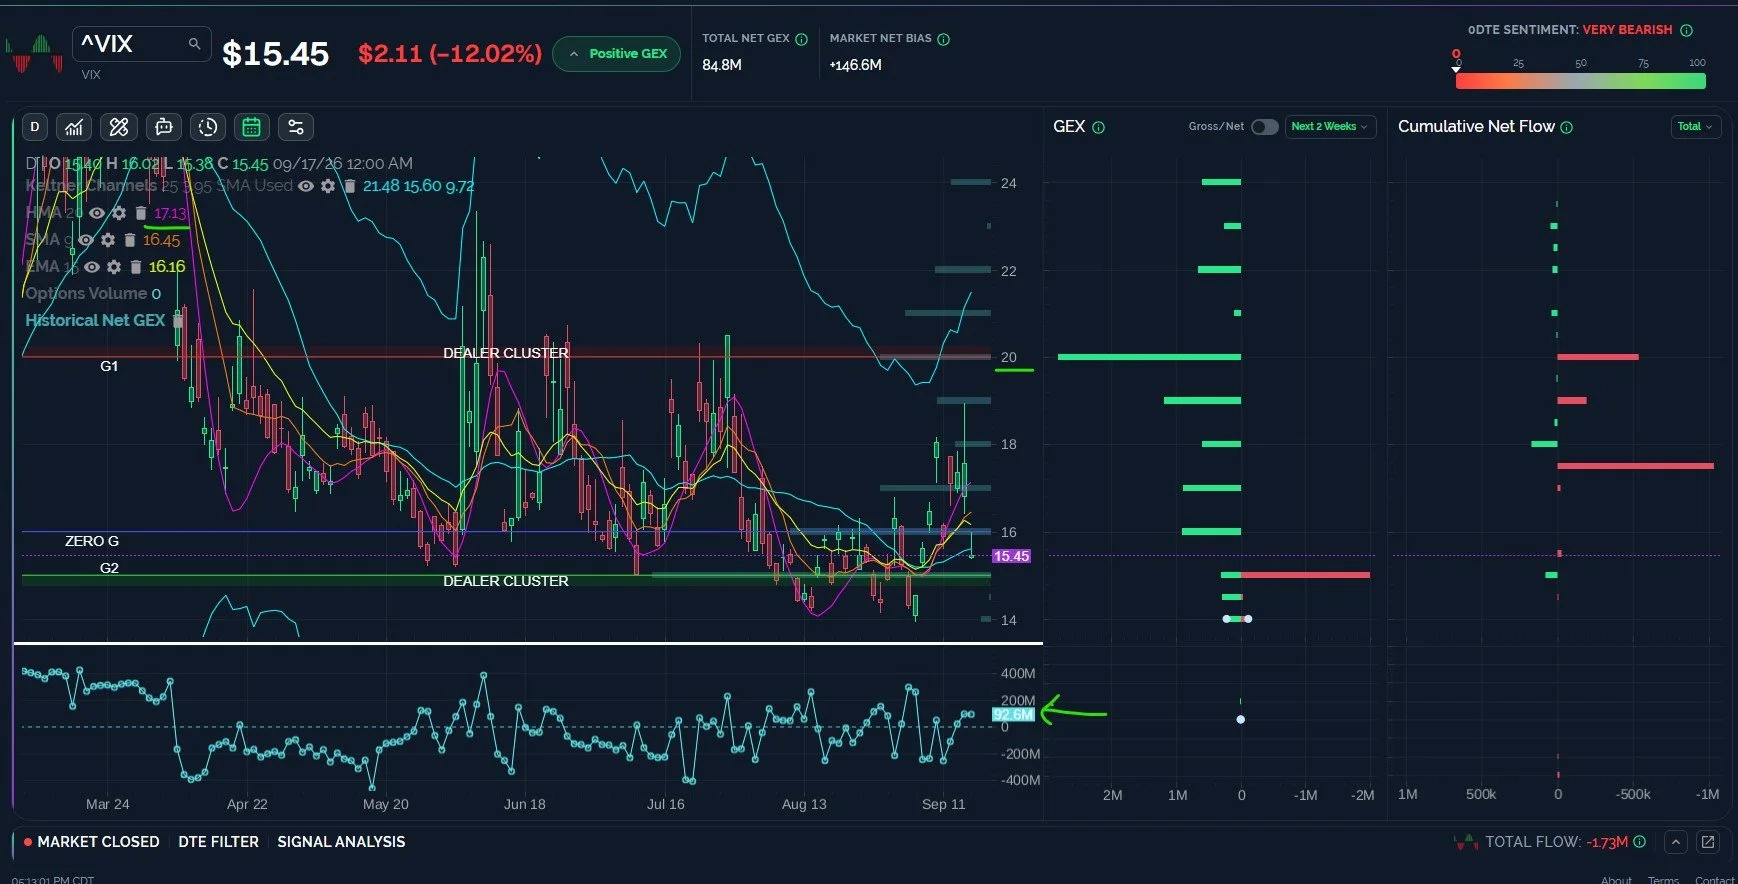The height and width of the screenshot is (884, 1738).
Task: Open Keltner Channels settings gear
Action: (328, 186)
